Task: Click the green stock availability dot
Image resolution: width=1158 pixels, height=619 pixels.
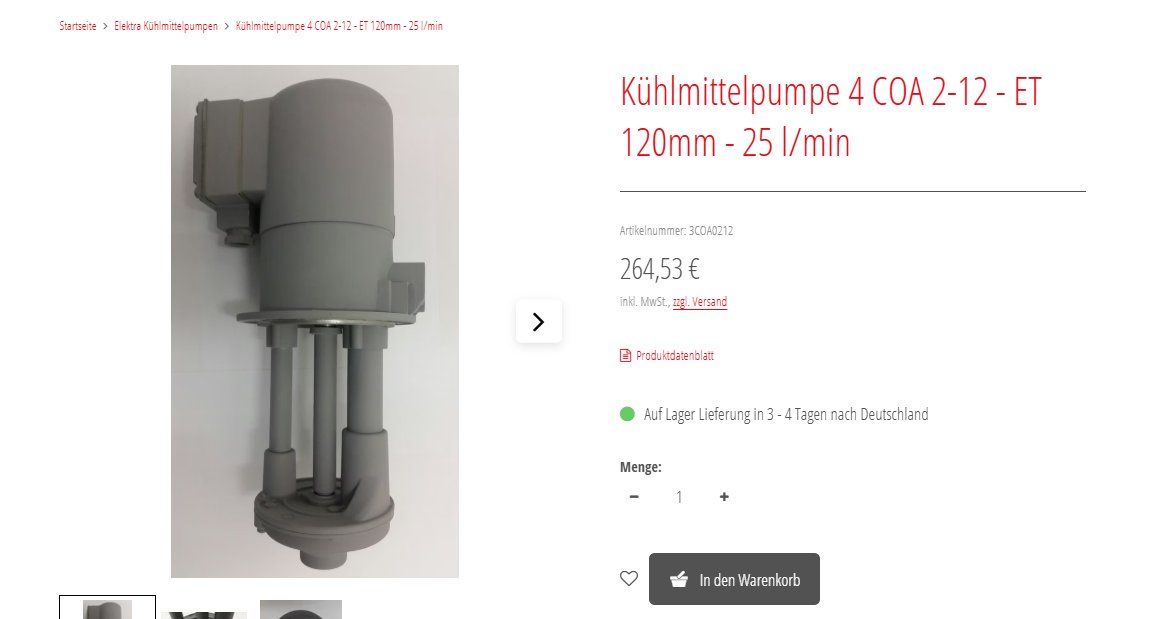Action: point(627,414)
